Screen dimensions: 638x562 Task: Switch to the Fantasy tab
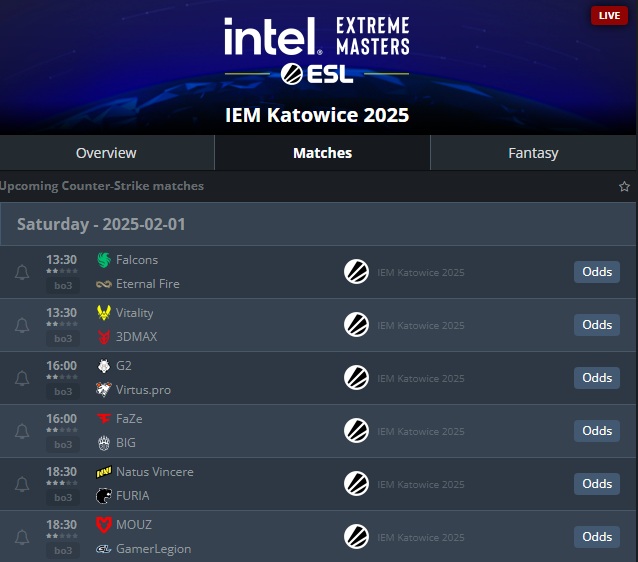point(533,153)
